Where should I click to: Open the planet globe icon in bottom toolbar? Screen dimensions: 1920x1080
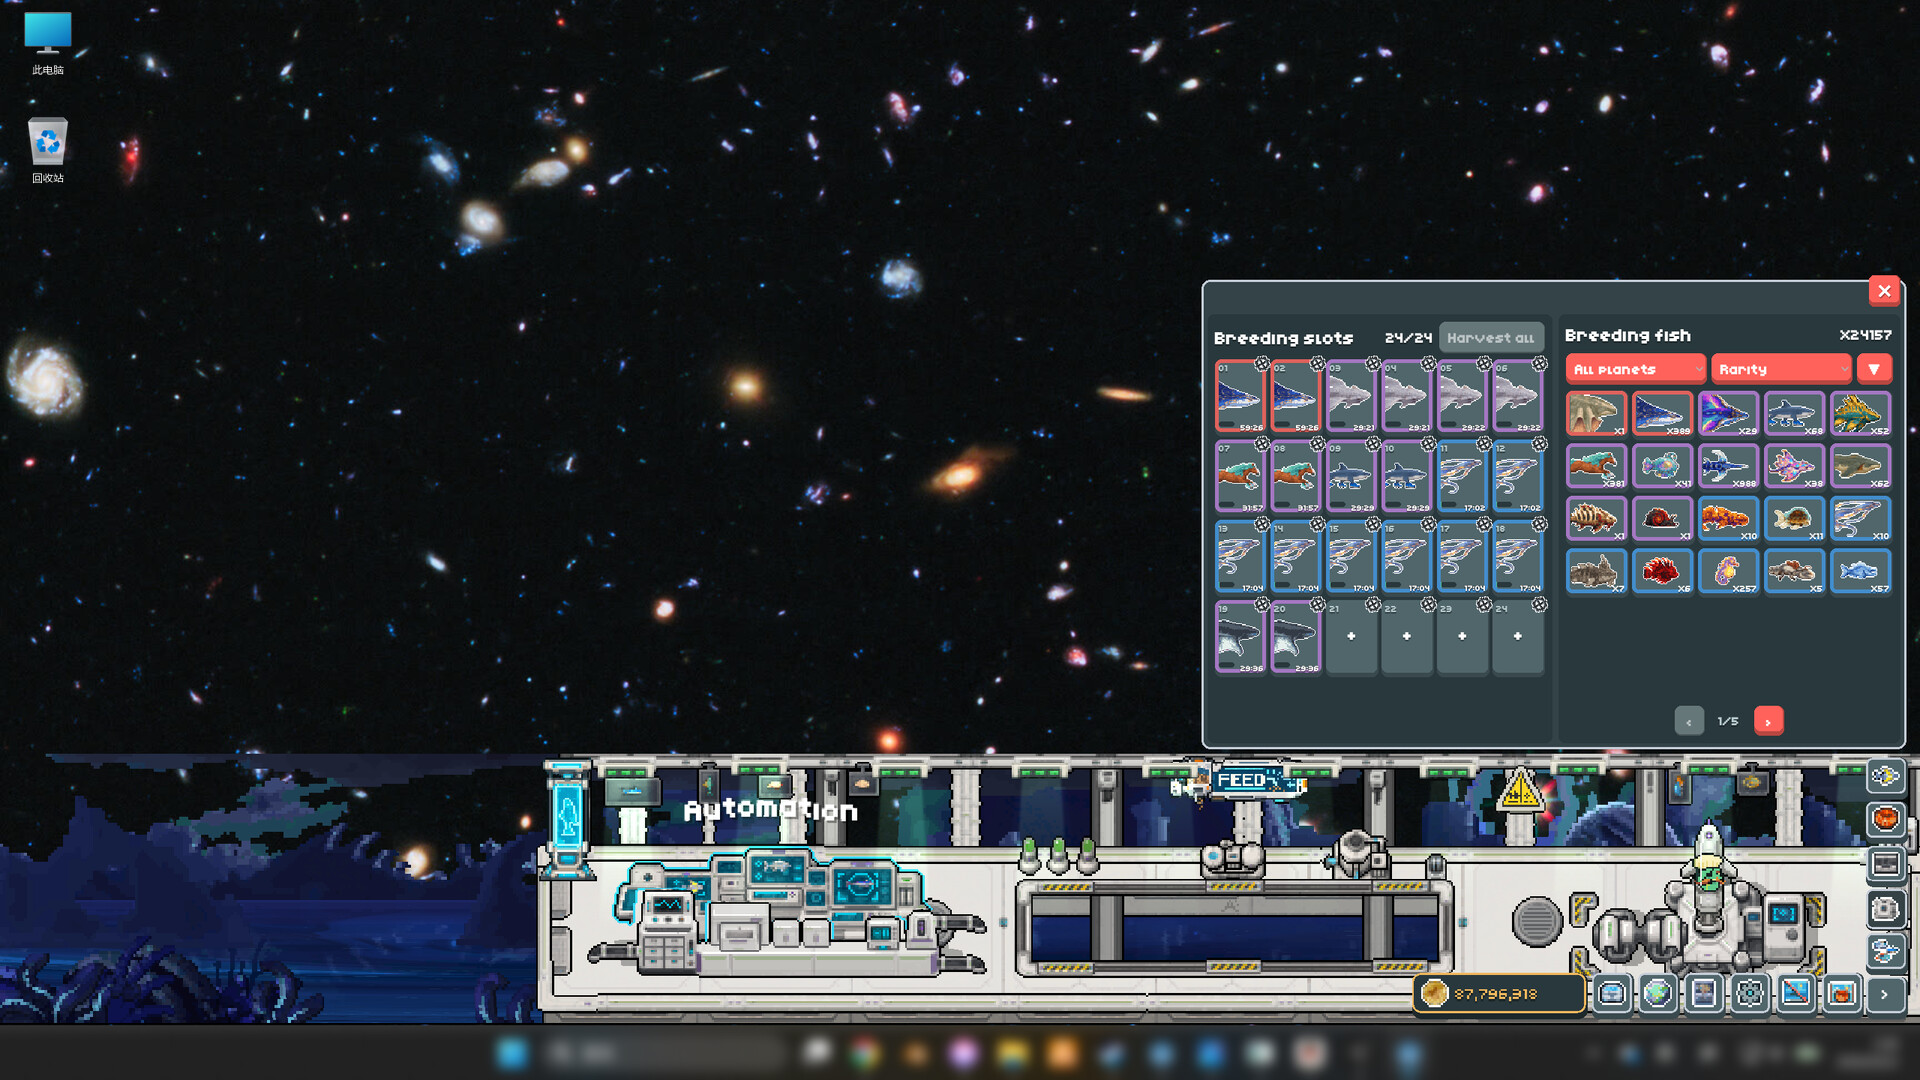1658,994
